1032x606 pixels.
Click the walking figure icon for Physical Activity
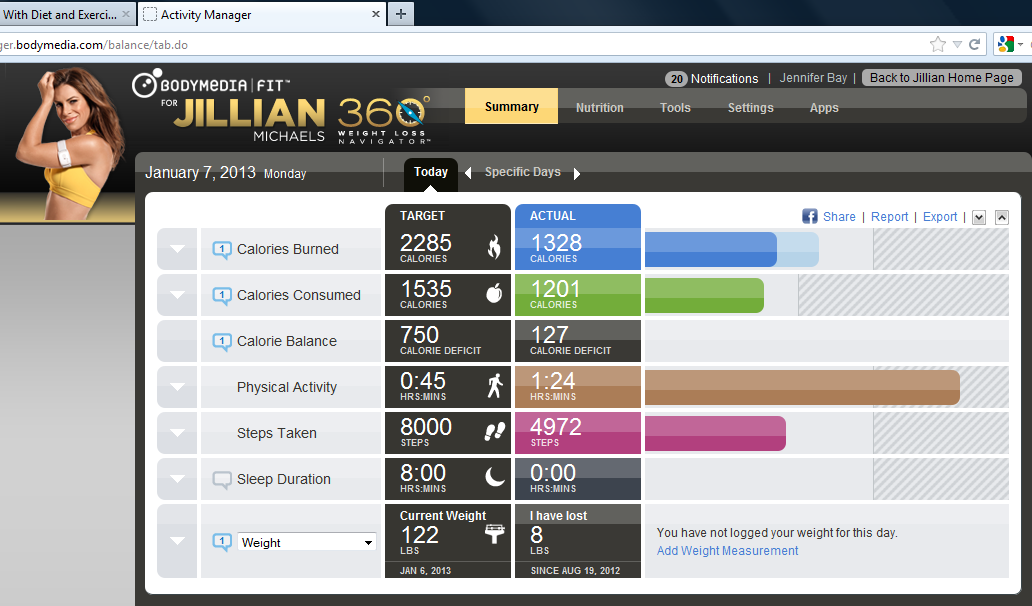(495, 386)
